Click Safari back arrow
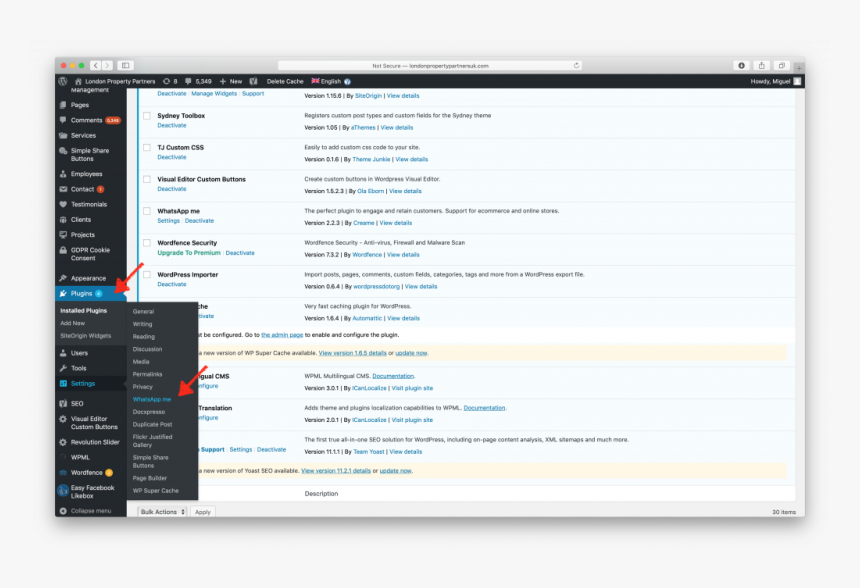The height and width of the screenshot is (588, 860). coord(95,65)
